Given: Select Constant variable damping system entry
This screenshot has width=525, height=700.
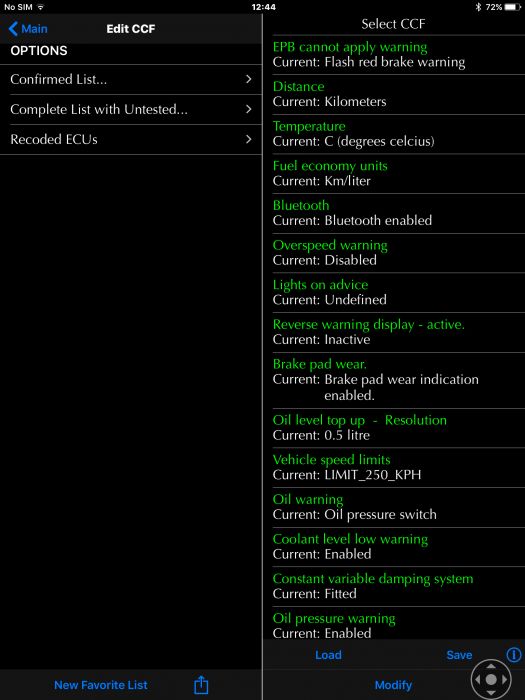Looking at the screenshot, I should (399, 586).
